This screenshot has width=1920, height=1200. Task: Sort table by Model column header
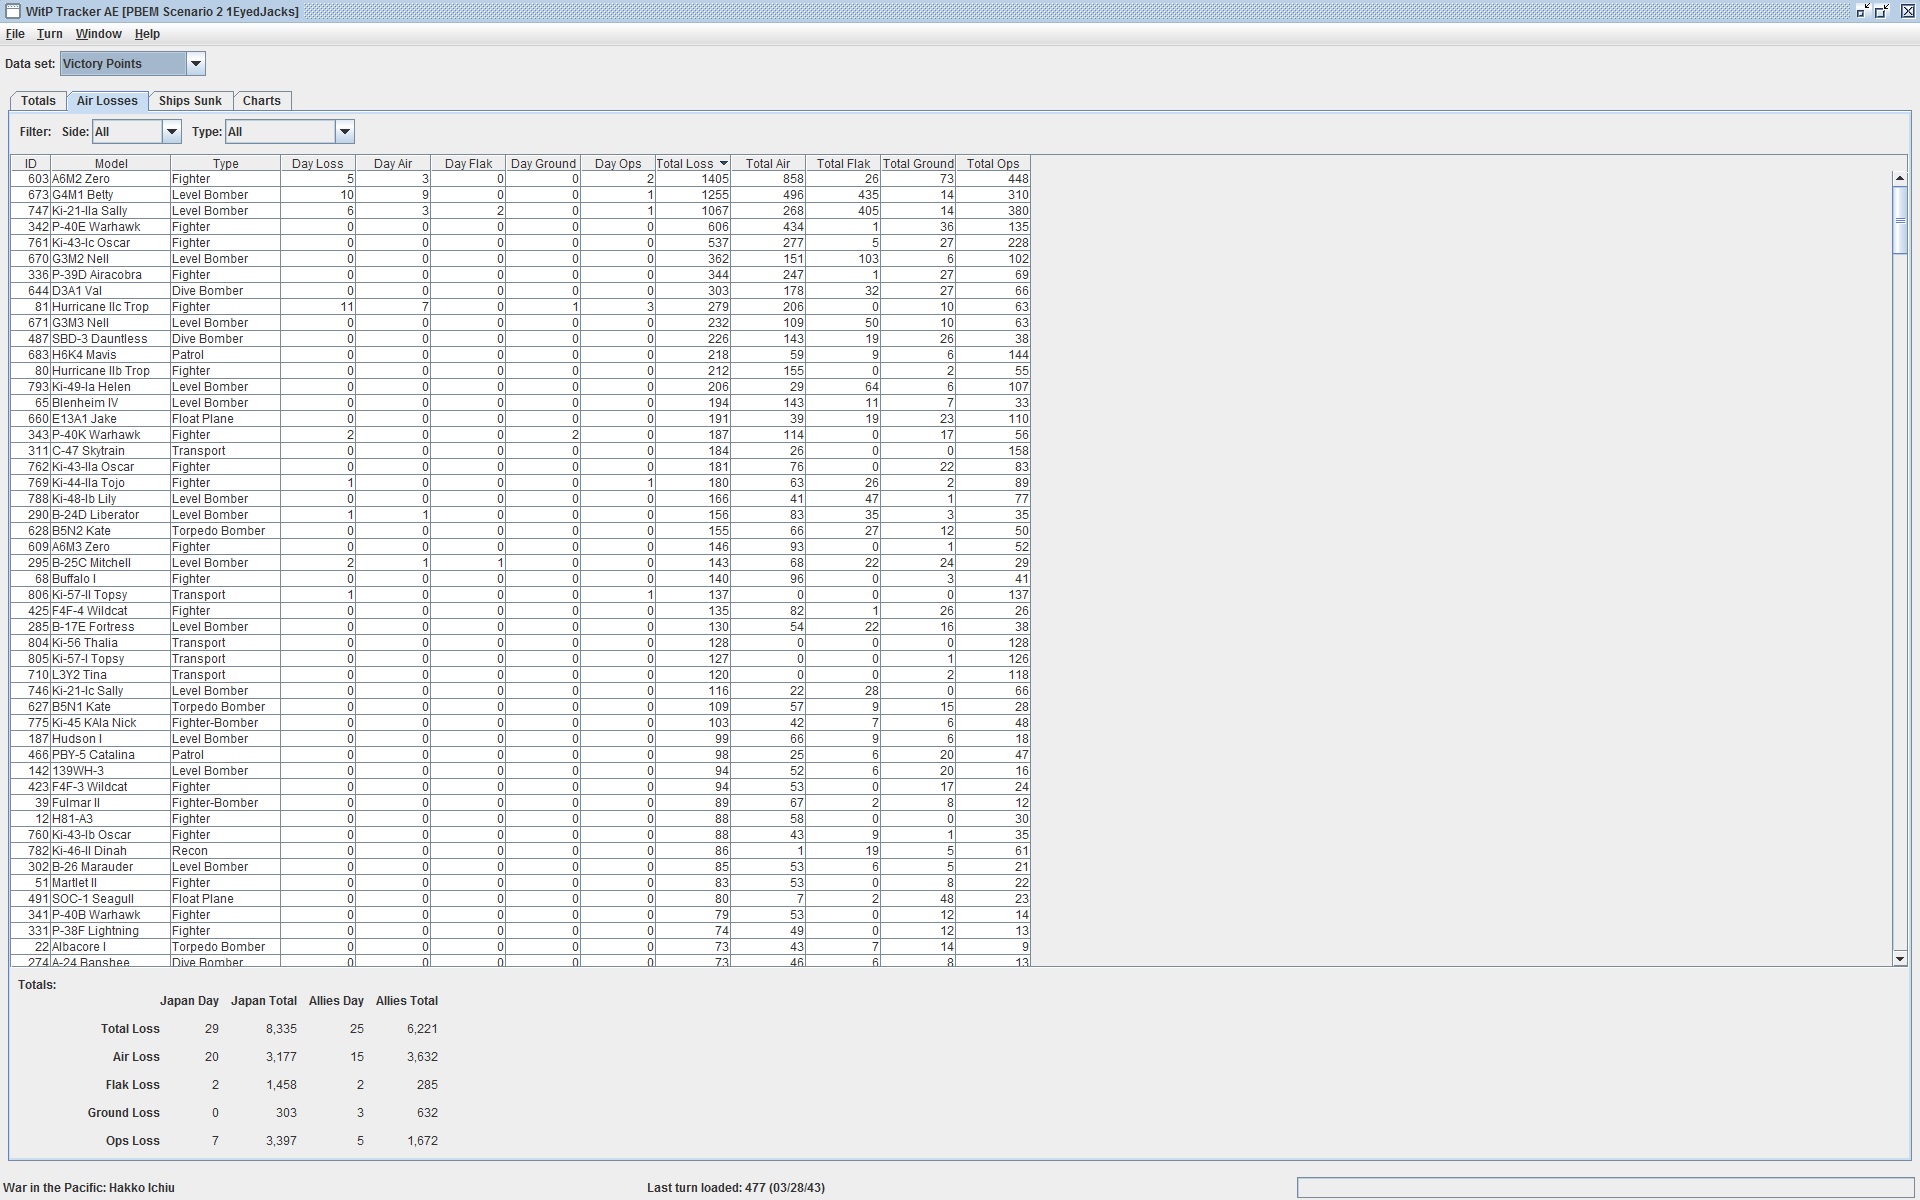pyautogui.click(x=110, y=164)
